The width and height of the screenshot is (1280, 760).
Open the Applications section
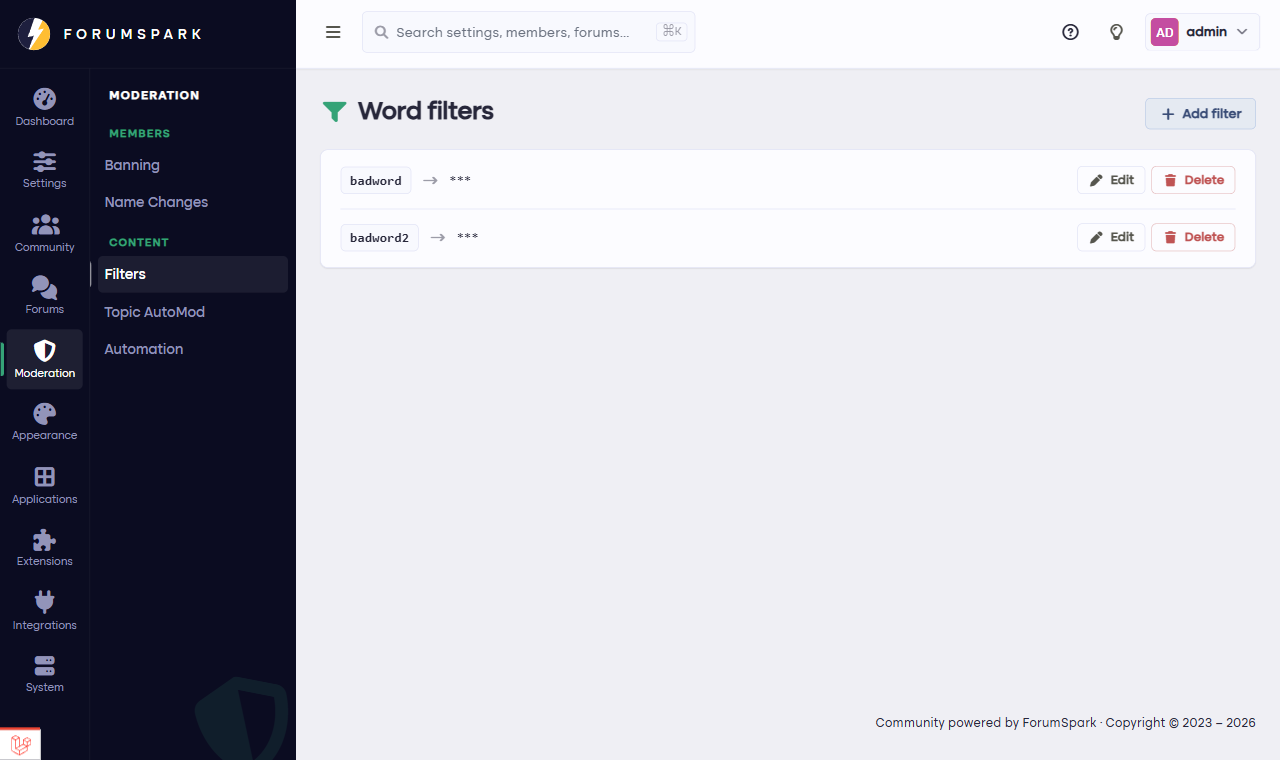click(45, 486)
